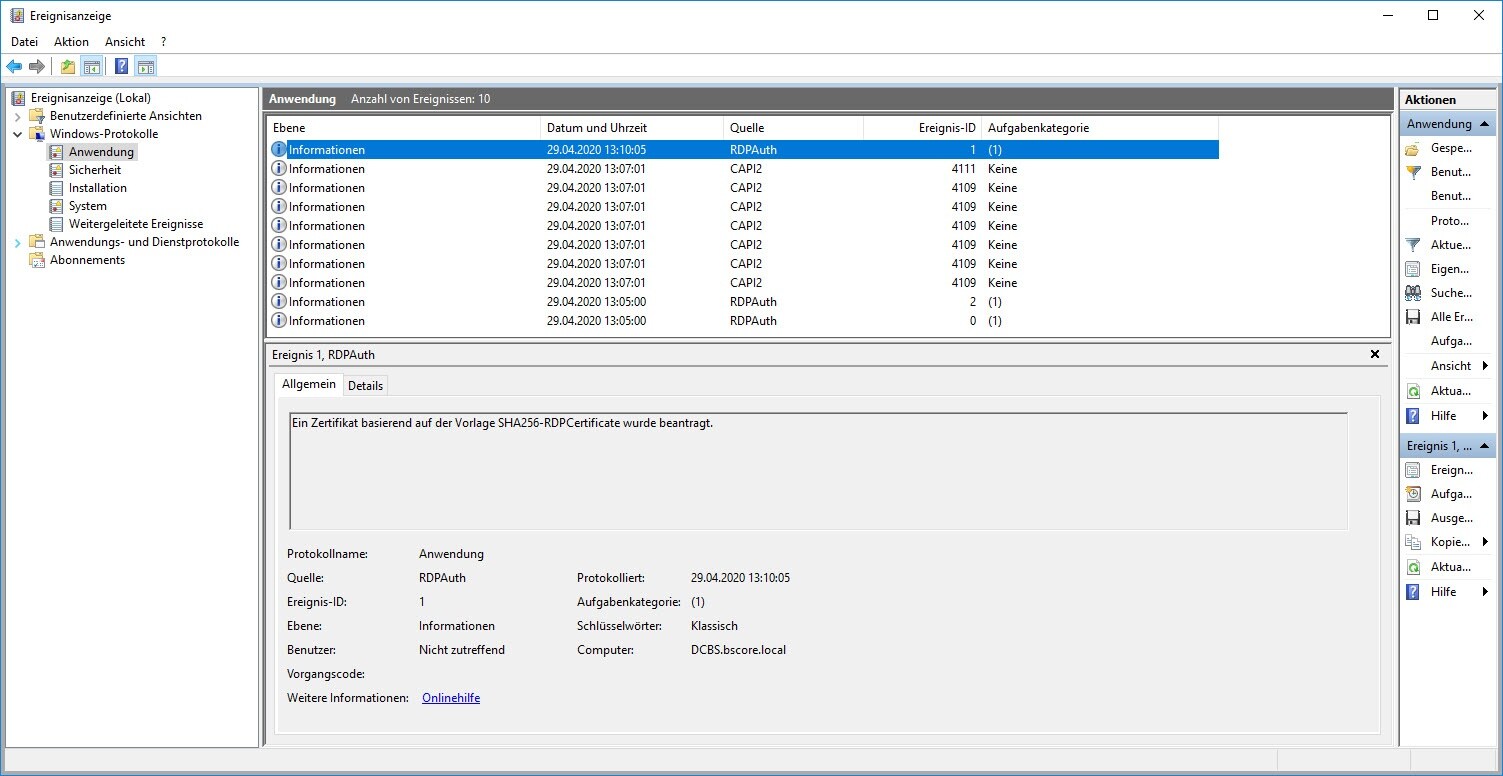The height and width of the screenshot is (776, 1503).
Task: Open the Aktion menu
Action: tap(71, 42)
